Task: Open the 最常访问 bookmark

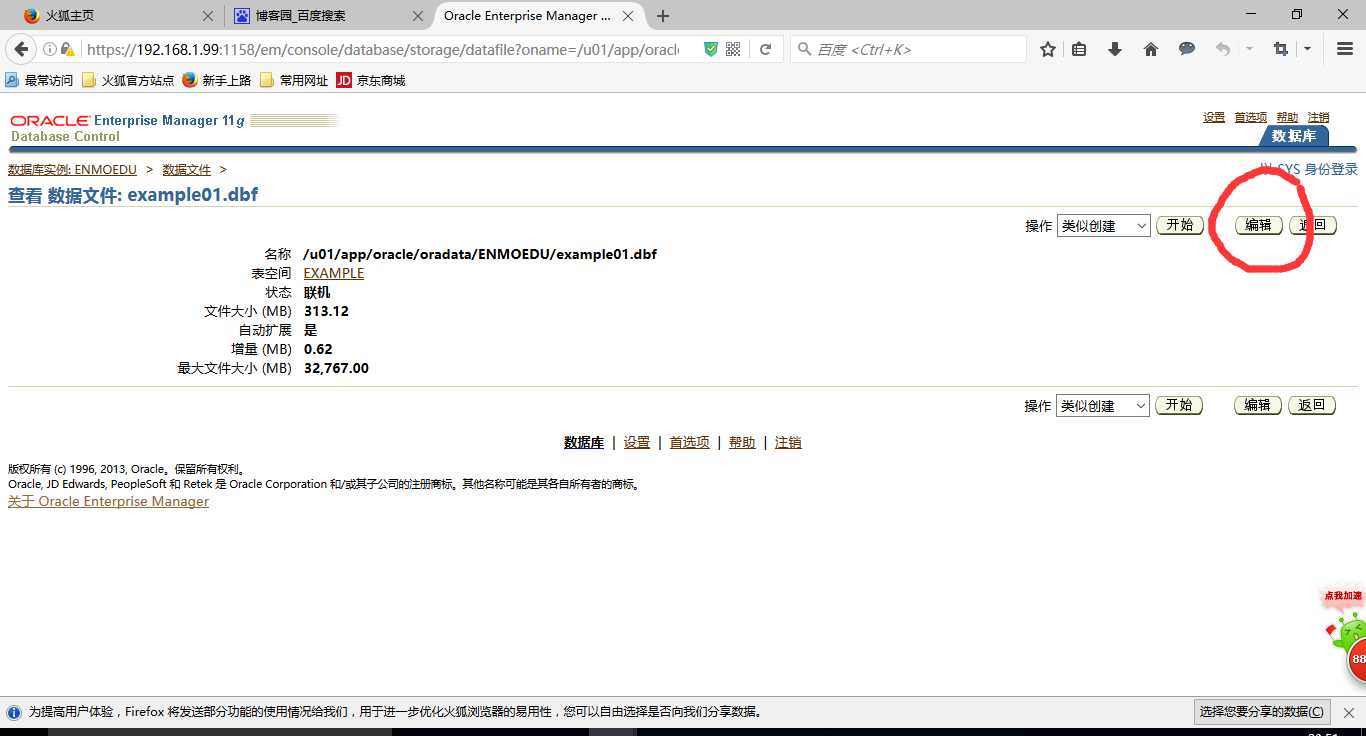Action: pyautogui.click(x=39, y=80)
